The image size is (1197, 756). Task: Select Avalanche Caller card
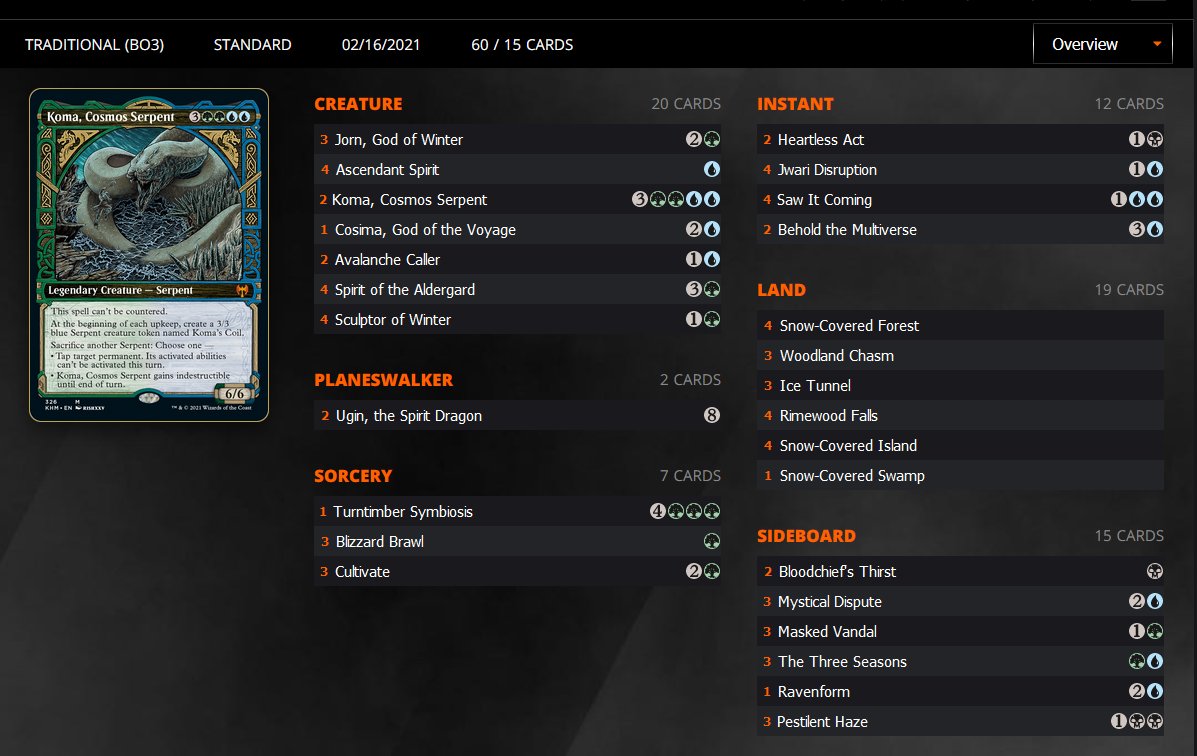tap(518, 260)
